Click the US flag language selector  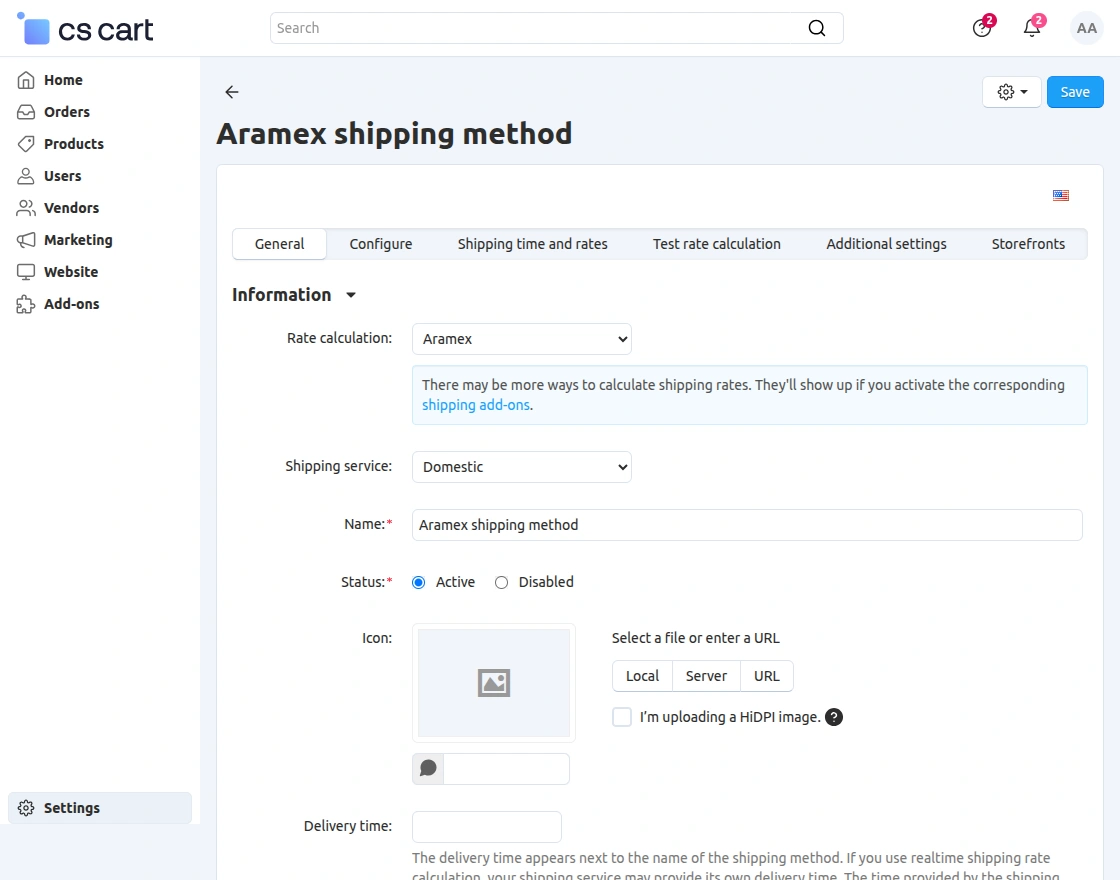(1061, 195)
